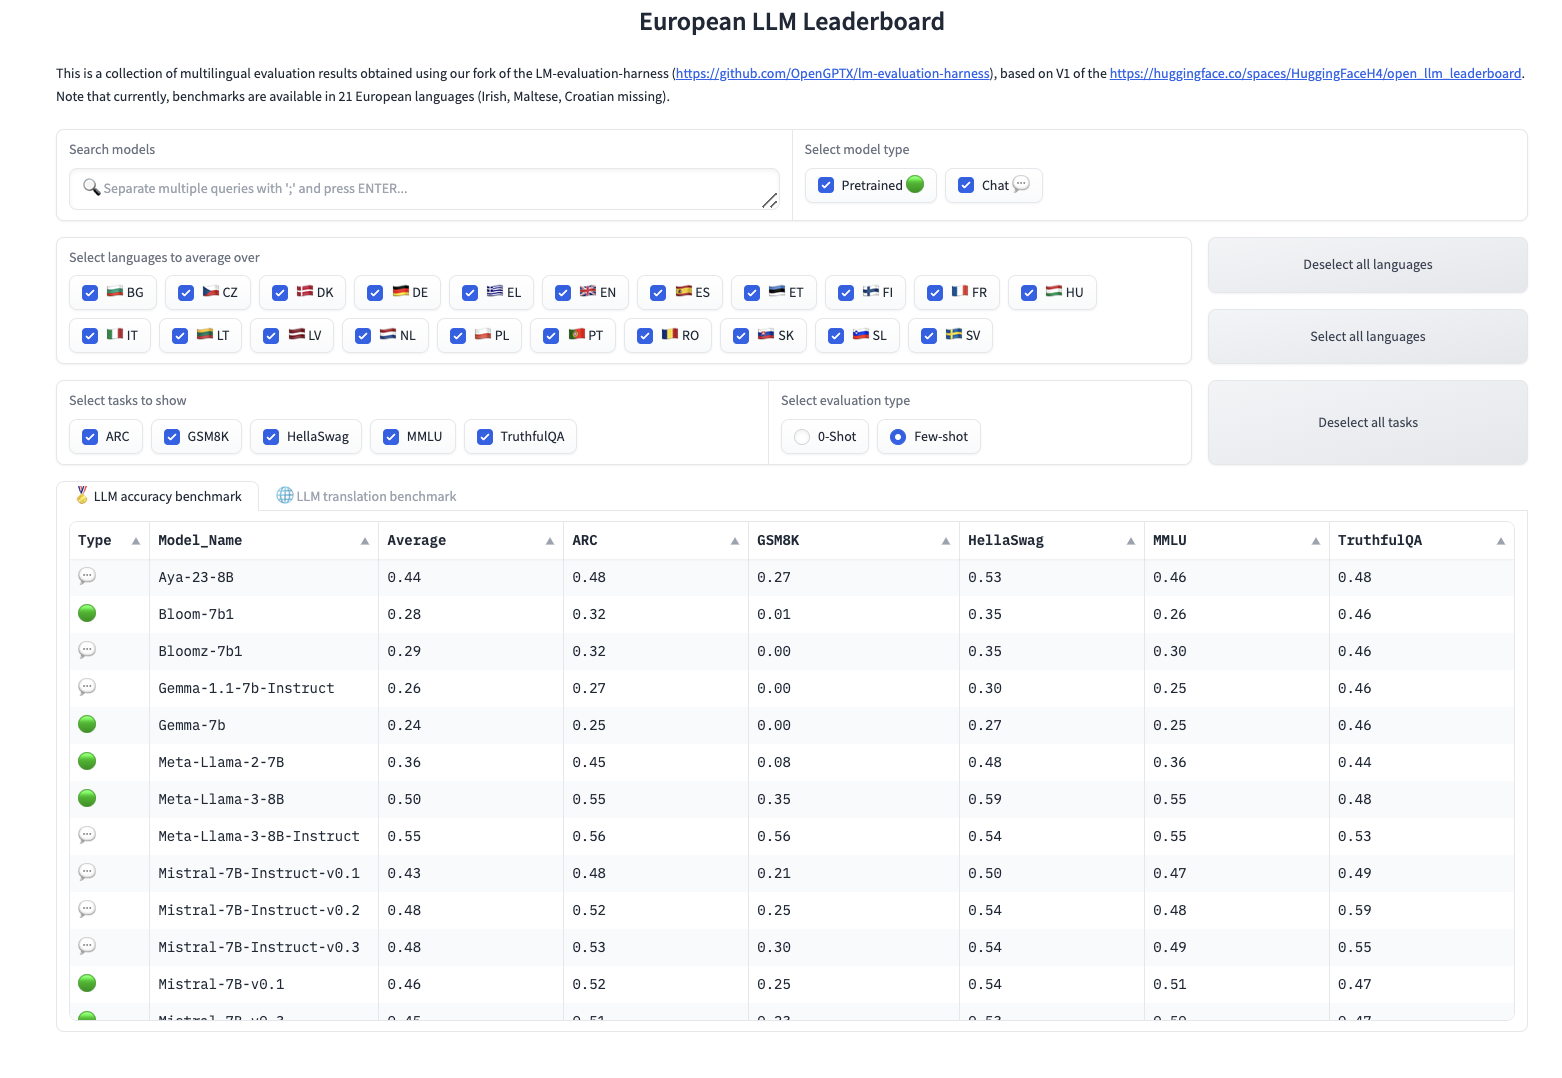Click the Bulgarian flag icon next to BG
Screen dimensions: 1562x1078
click(115, 292)
